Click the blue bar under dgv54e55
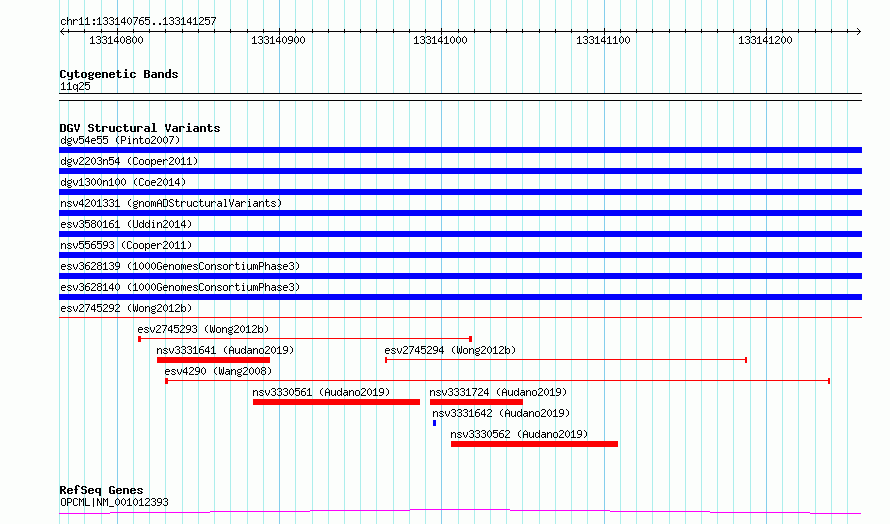Image resolution: width=890 pixels, height=524 pixels. coord(460,150)
